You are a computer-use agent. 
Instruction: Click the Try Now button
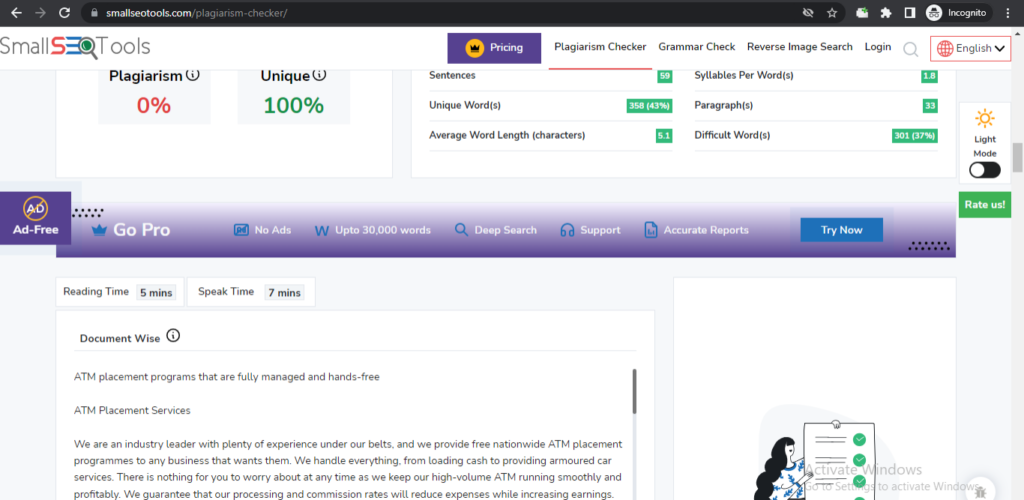pos(842,230)
